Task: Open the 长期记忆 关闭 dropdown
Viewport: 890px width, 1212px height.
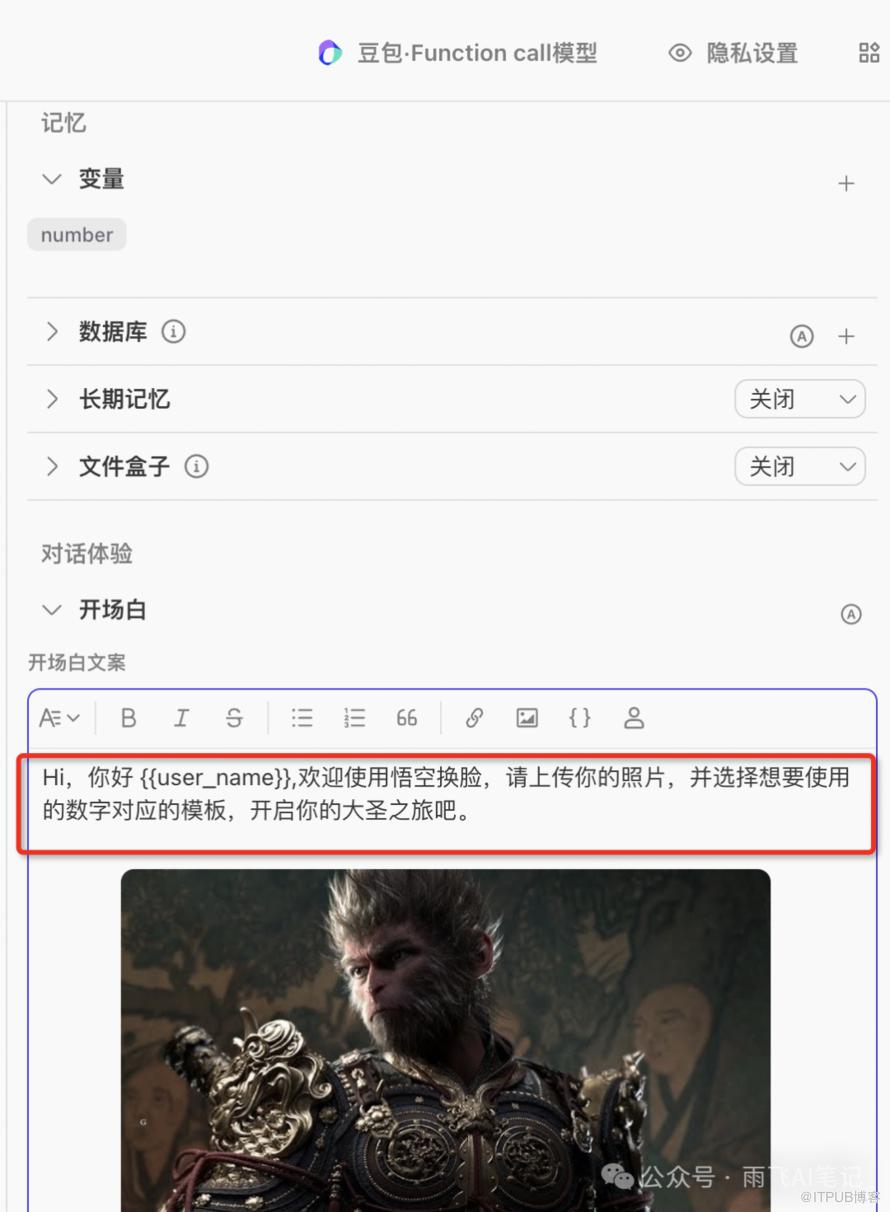Action: point(800,399)
